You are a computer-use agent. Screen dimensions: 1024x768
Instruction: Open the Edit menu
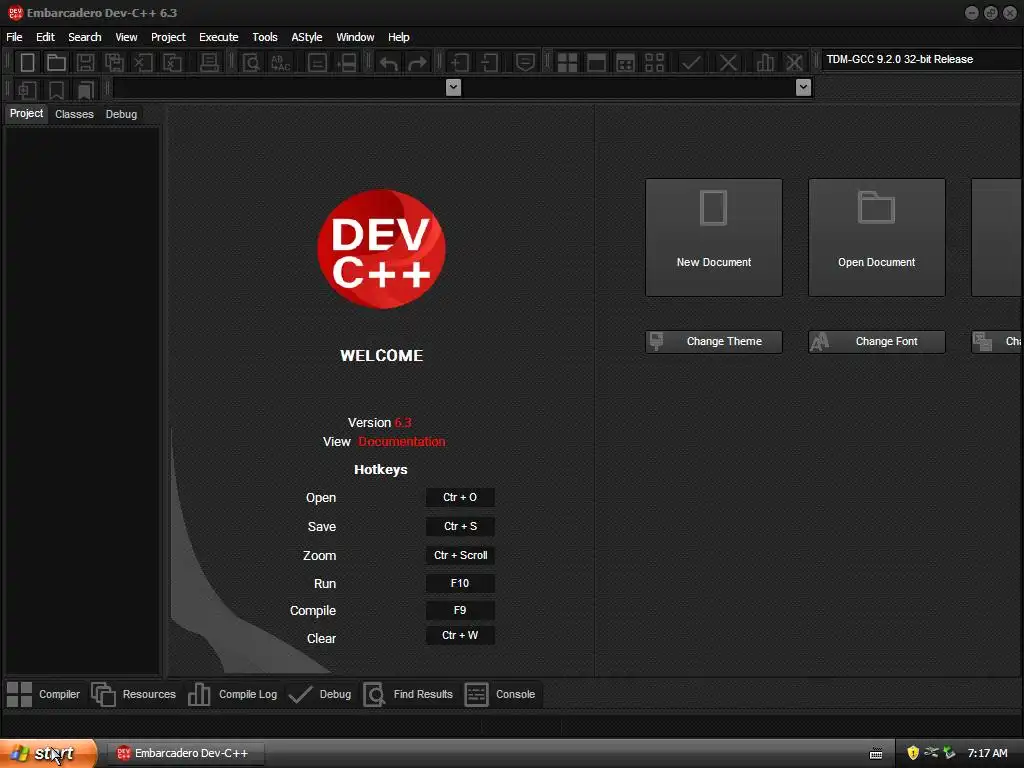(45, 37)
